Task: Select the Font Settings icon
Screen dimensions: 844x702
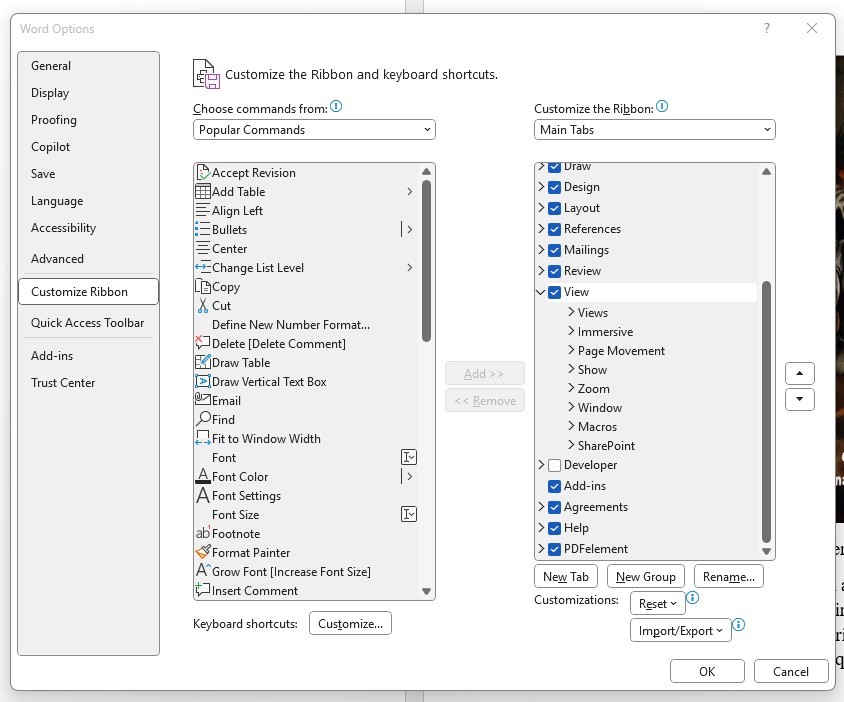Action: tap(203, 495)
